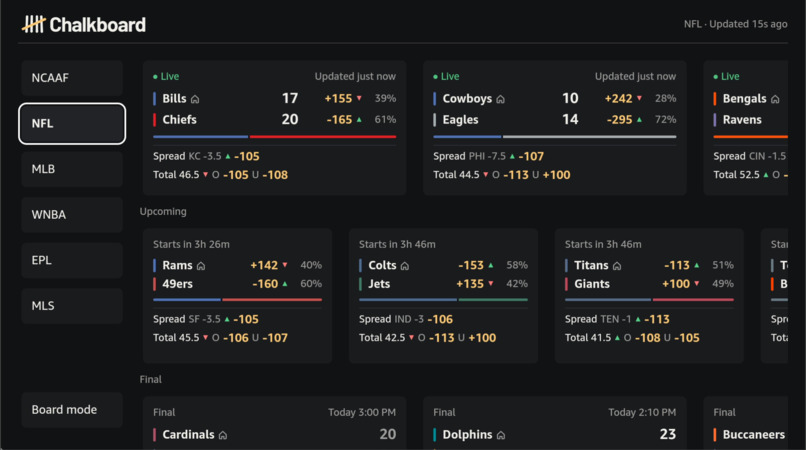Click the Jets team name
This screenshot has height=450, width=806.
379,284
